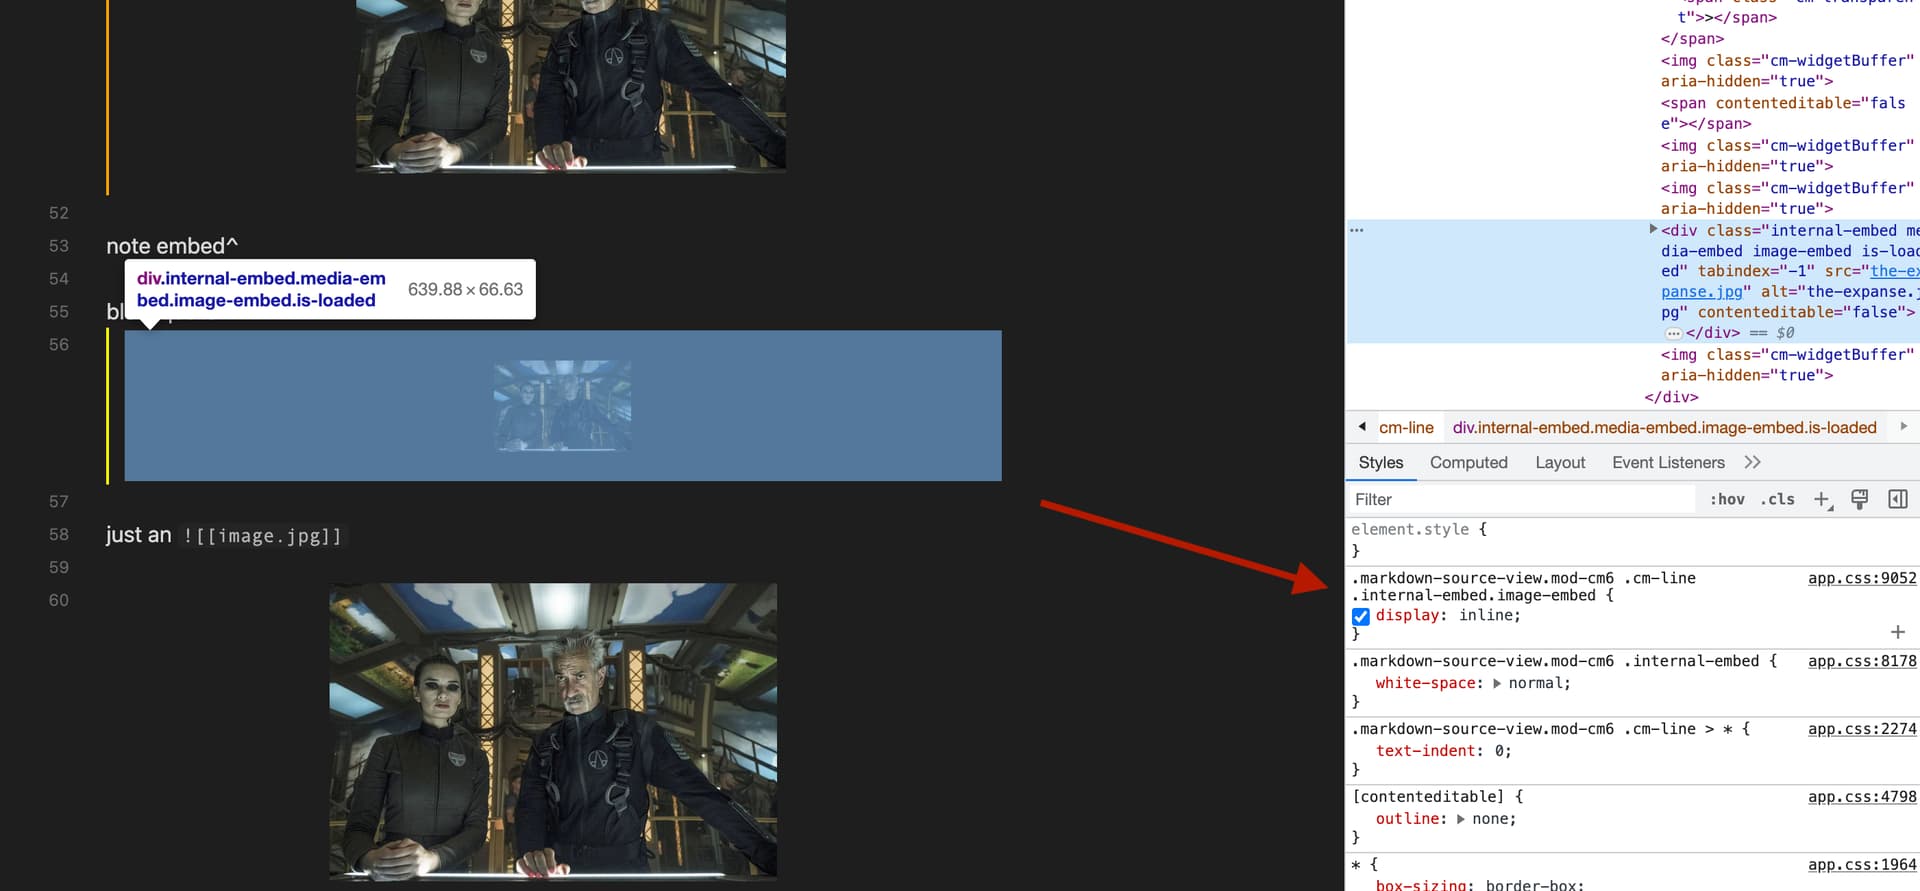1920x891 pixels.
Task: Click the ![[image.jpg]] embed syntax on line 58
Action: pyautogui.click(x=263, y=536)
